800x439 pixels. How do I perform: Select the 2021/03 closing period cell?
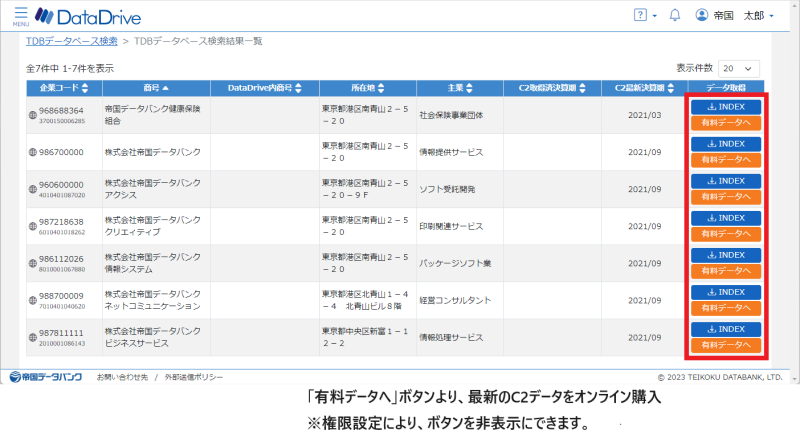coord(644,115)
